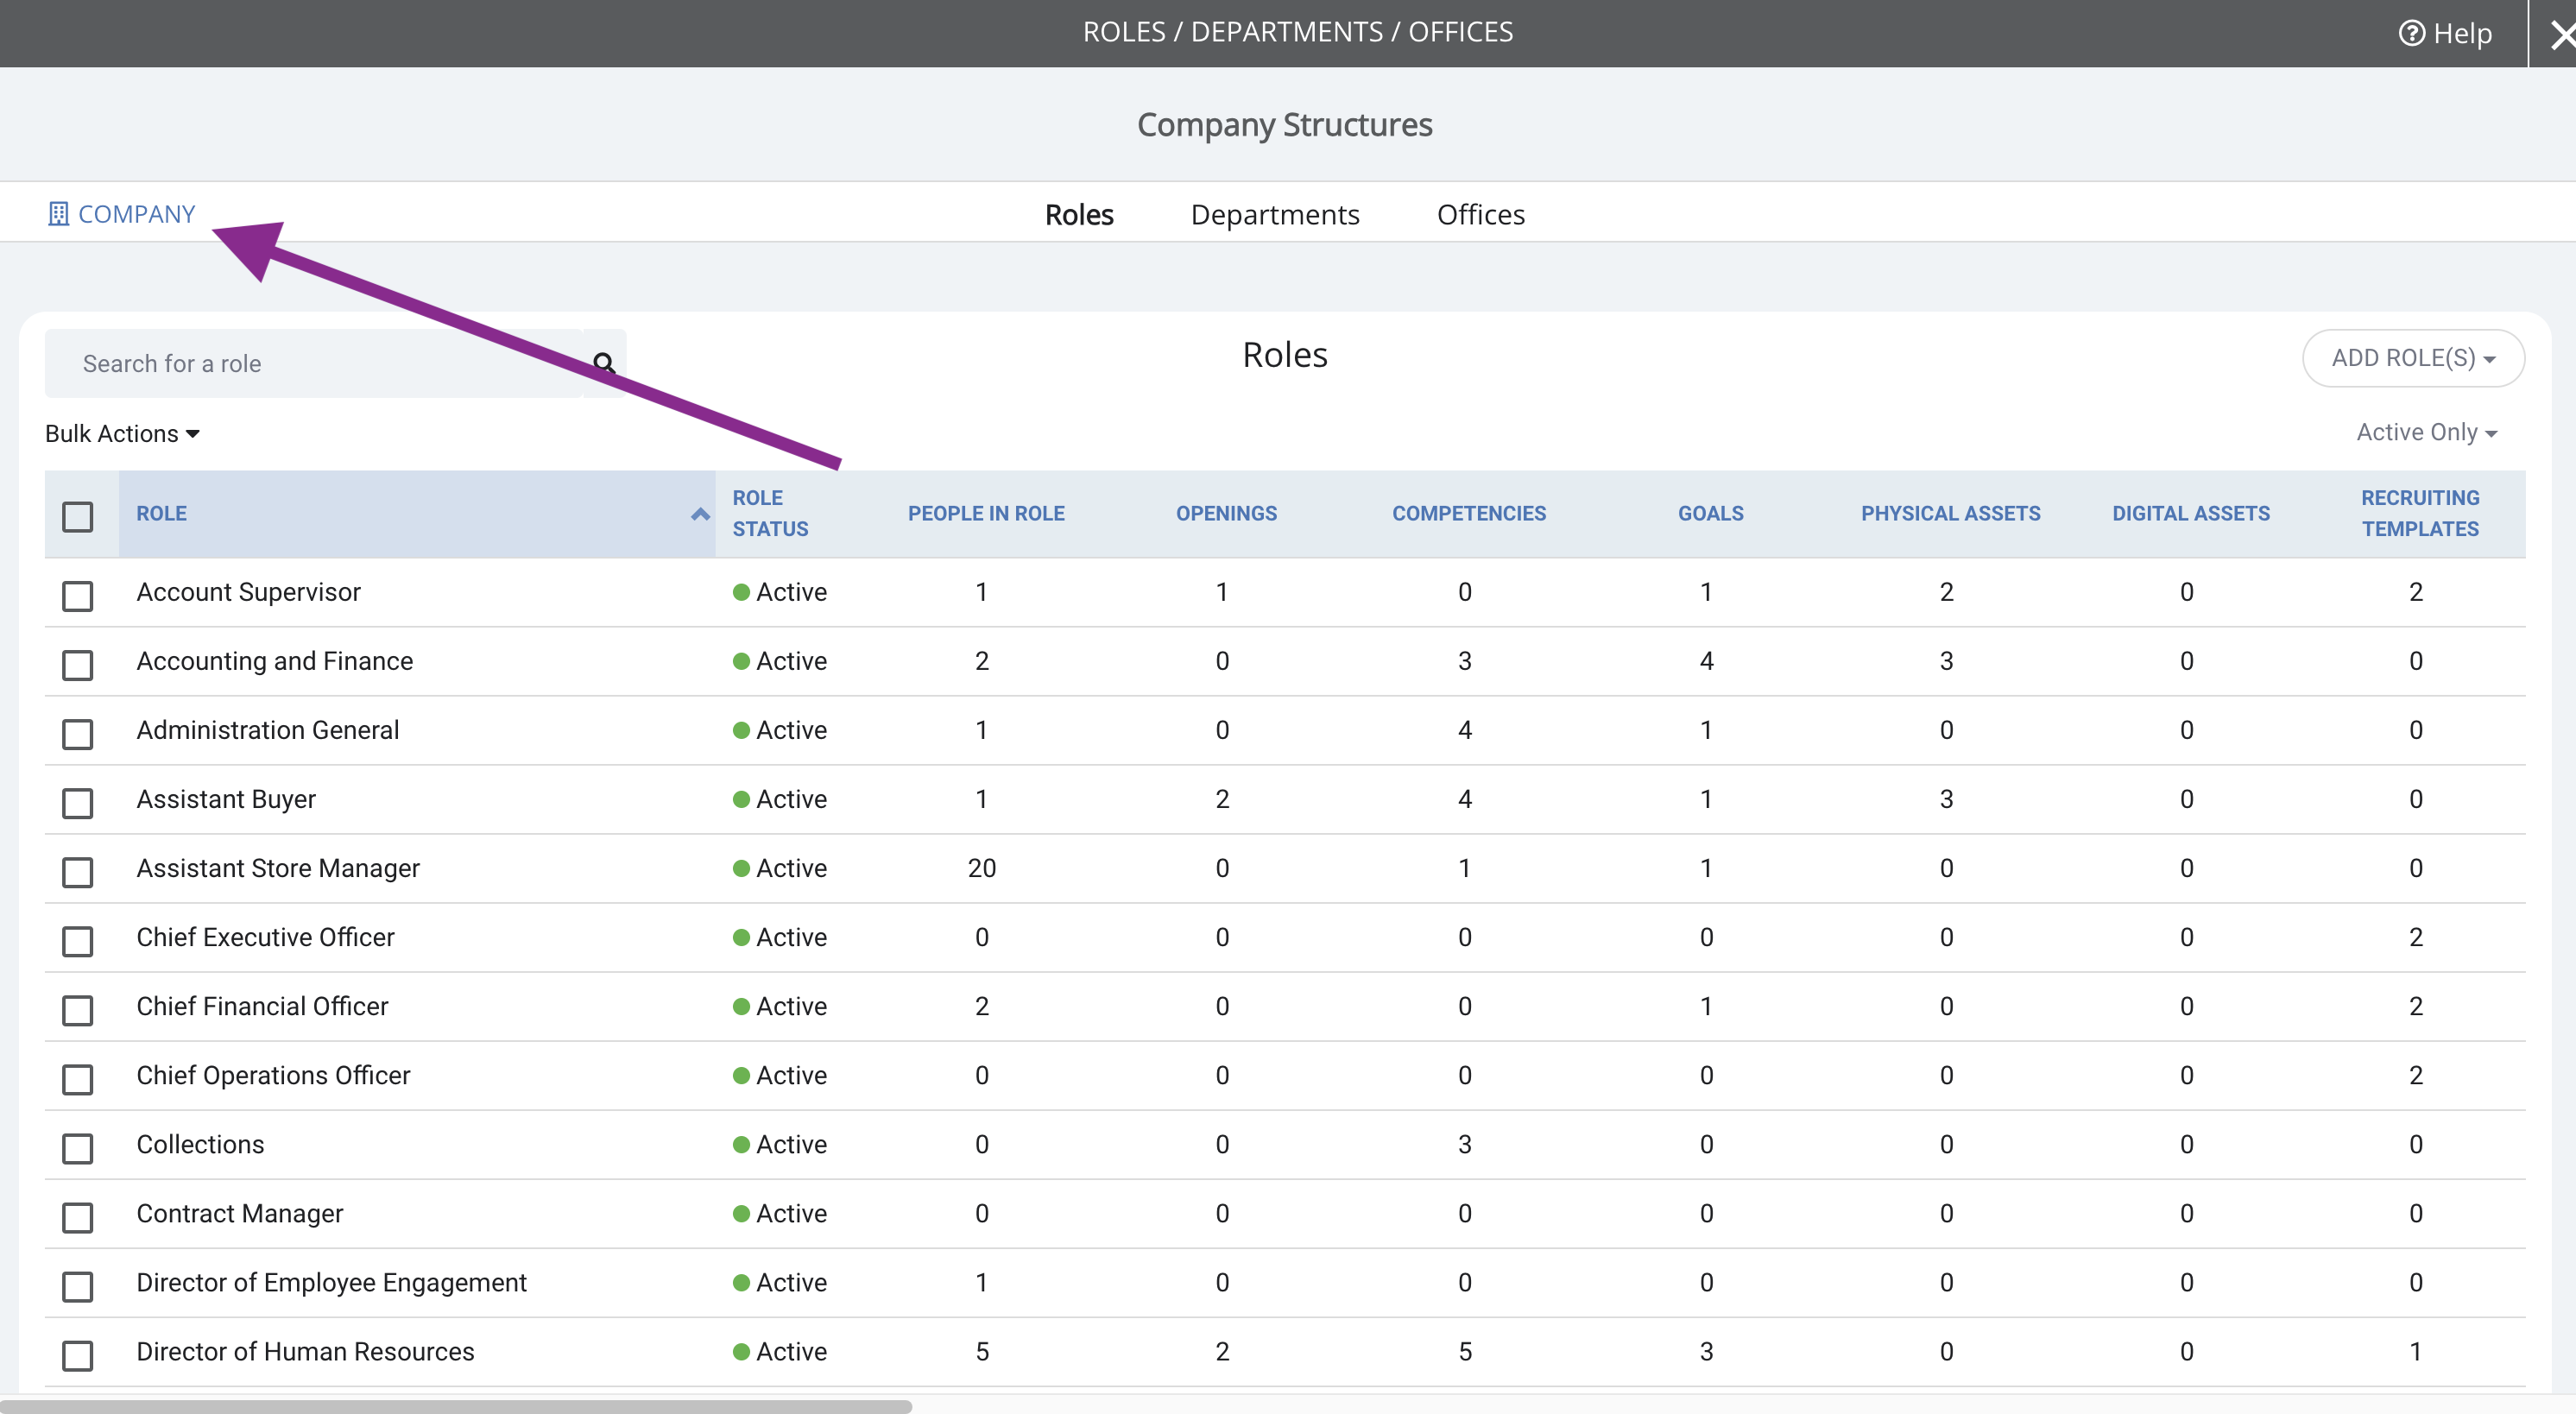
Task: Click Account Supervisor Active status
Action: pos(779,592)
